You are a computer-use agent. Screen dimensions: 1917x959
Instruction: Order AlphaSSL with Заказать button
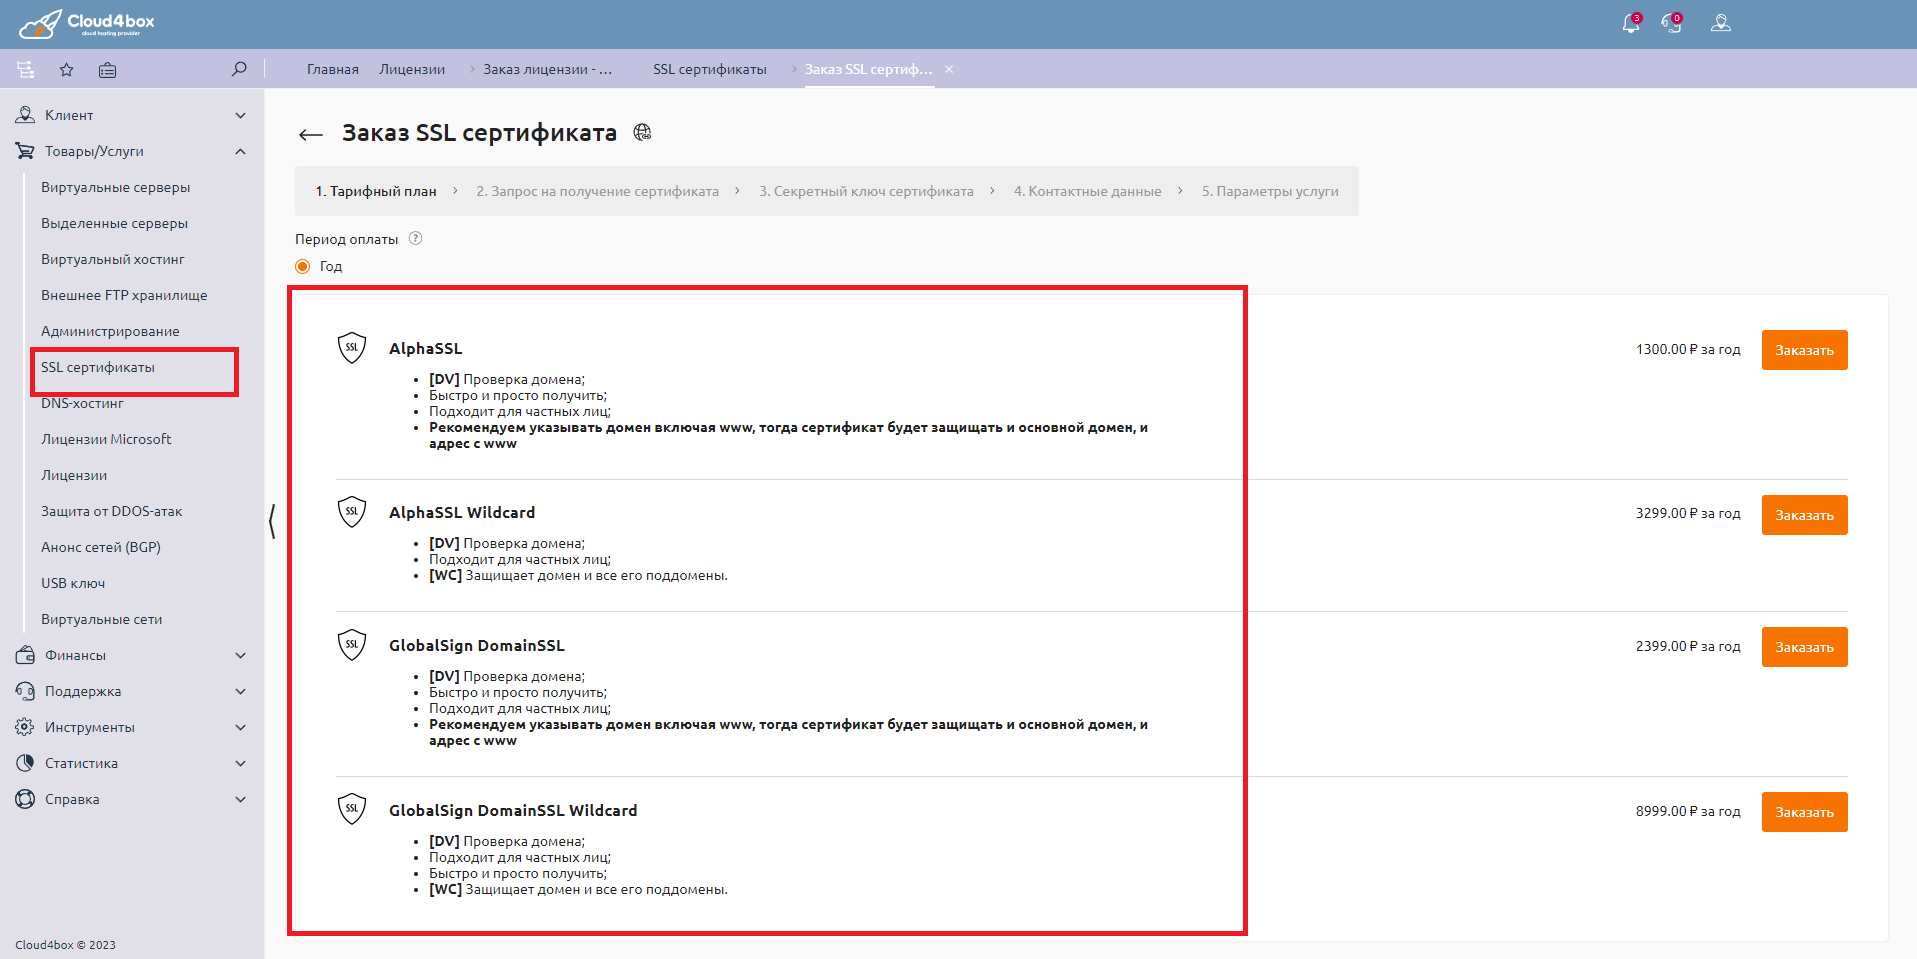pos(1804,350)
